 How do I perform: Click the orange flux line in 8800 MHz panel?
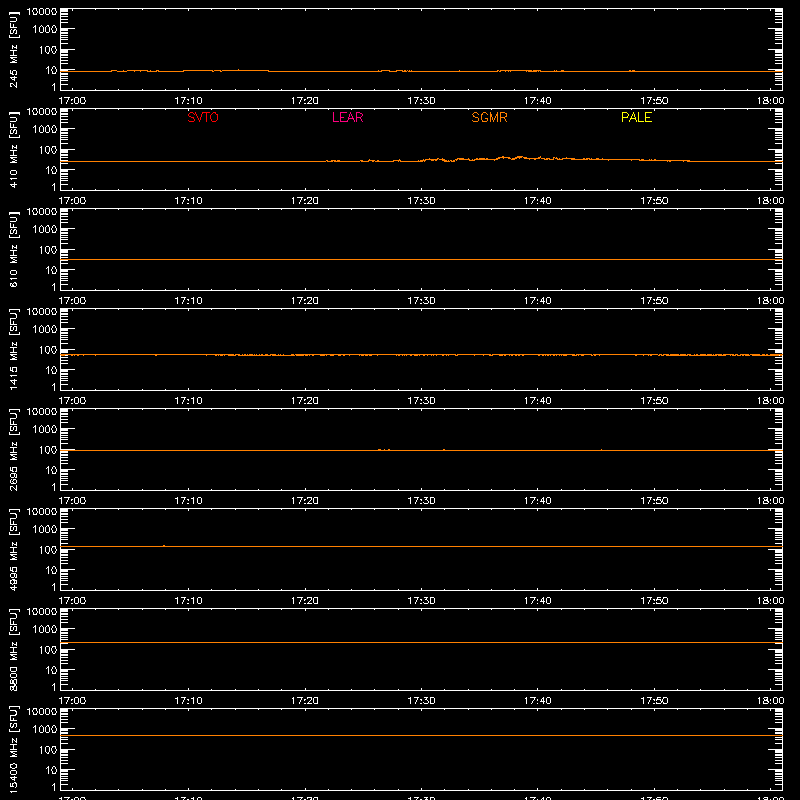point(421,643)
